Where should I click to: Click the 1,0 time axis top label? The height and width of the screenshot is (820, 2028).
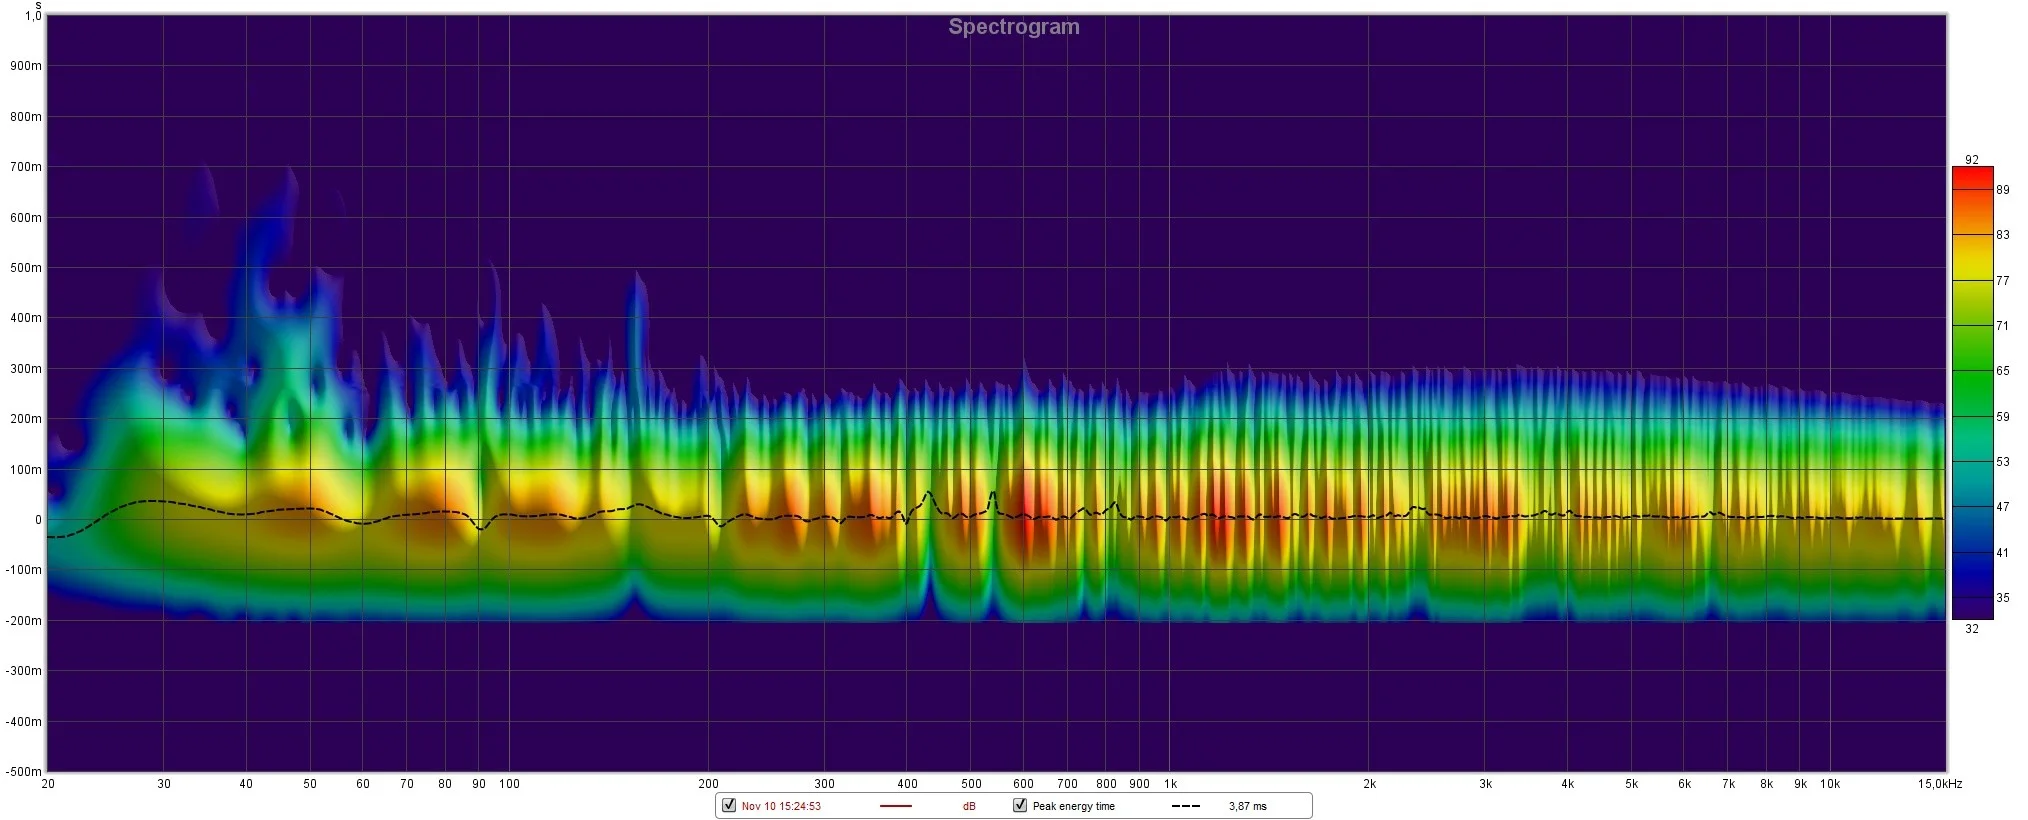click(33, 16)
